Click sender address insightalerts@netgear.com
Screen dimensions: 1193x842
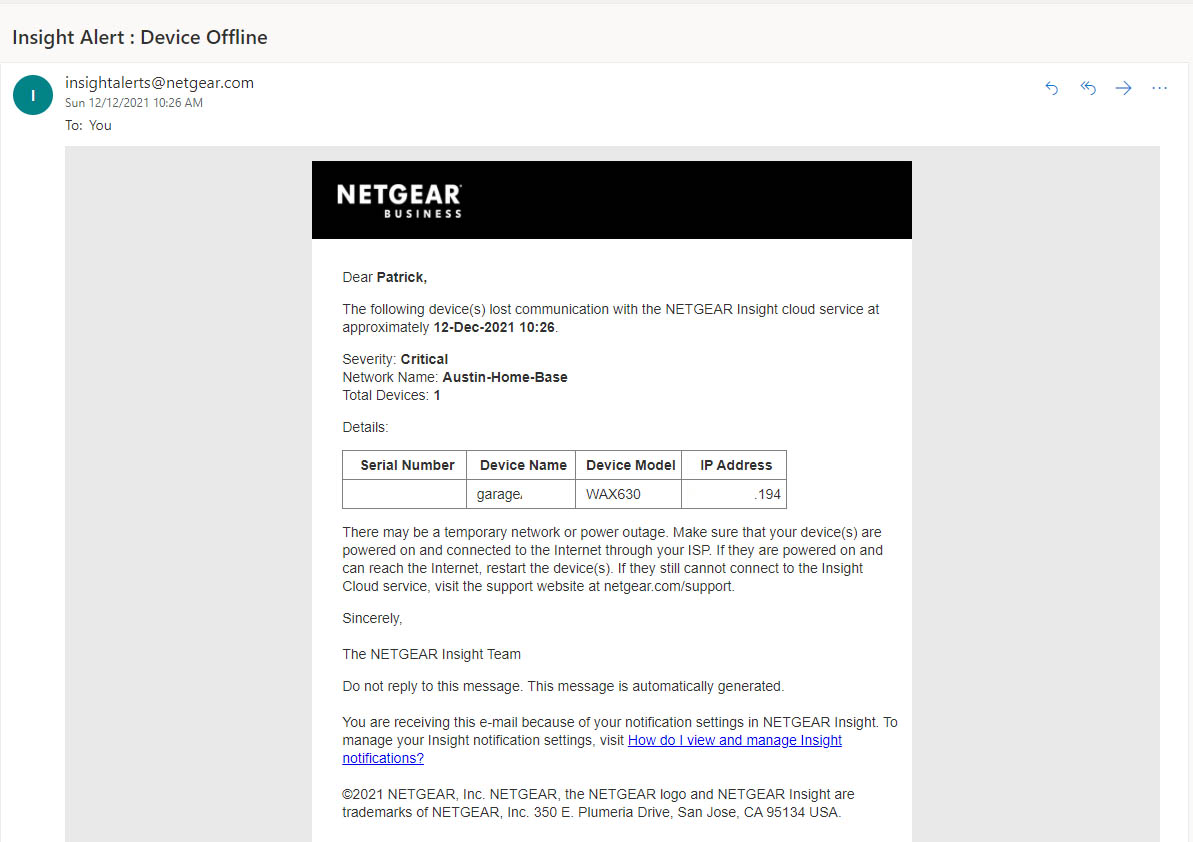click(159, 83)
